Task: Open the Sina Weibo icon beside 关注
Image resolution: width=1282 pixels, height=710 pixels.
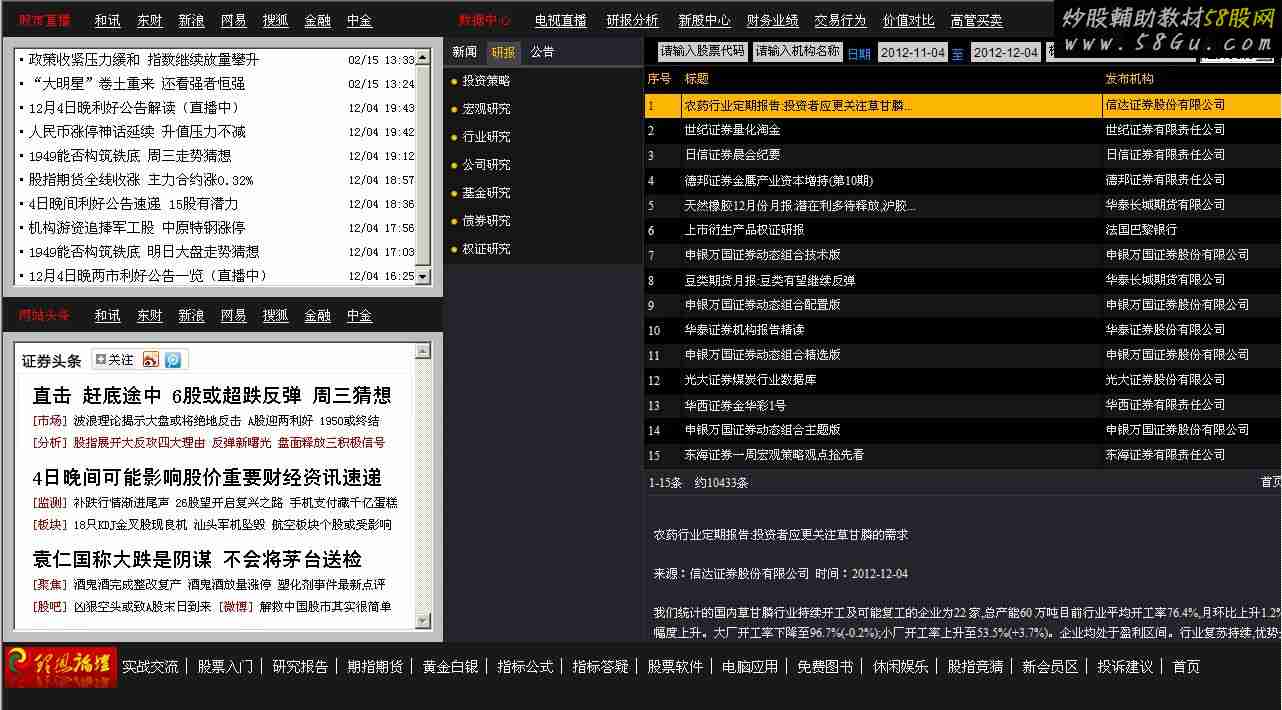Action: [151, 360]
